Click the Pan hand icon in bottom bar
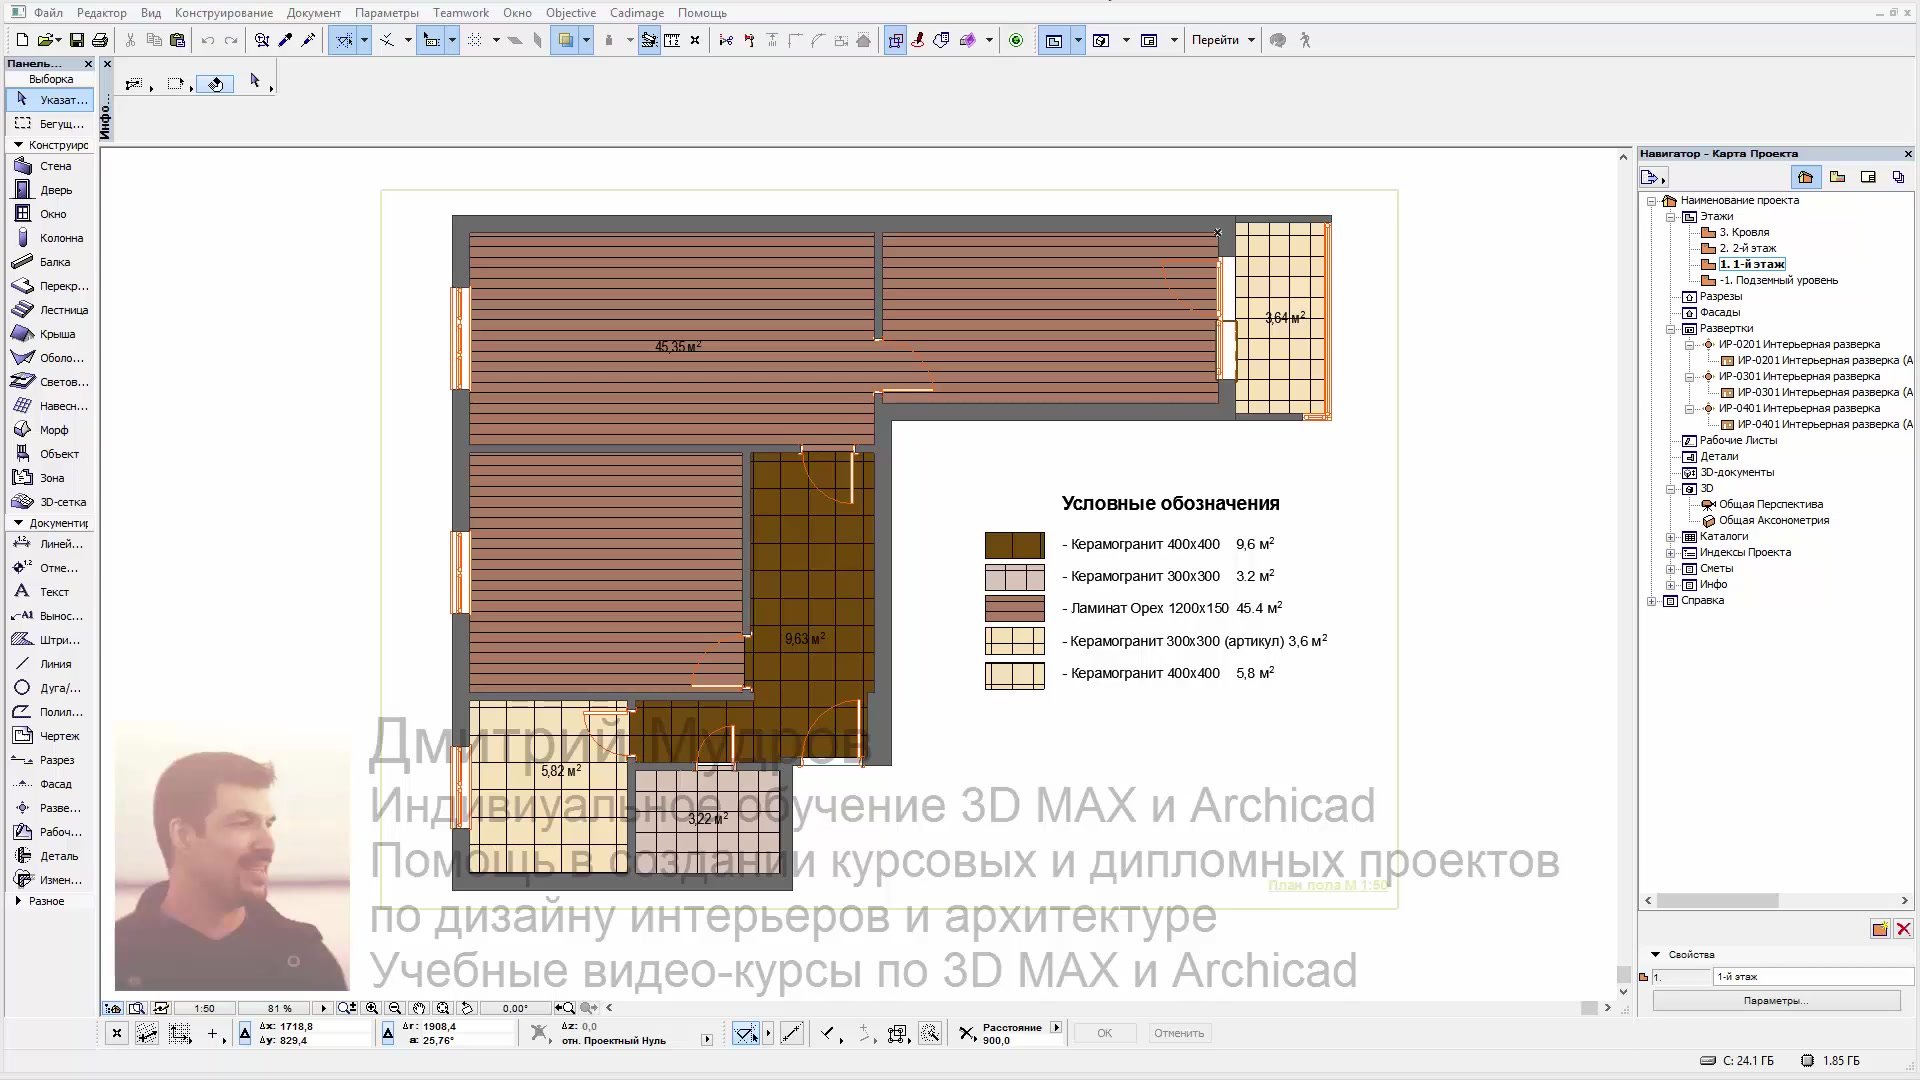The height and width of the screenshot is (1080, 1920). [419, 1008]
